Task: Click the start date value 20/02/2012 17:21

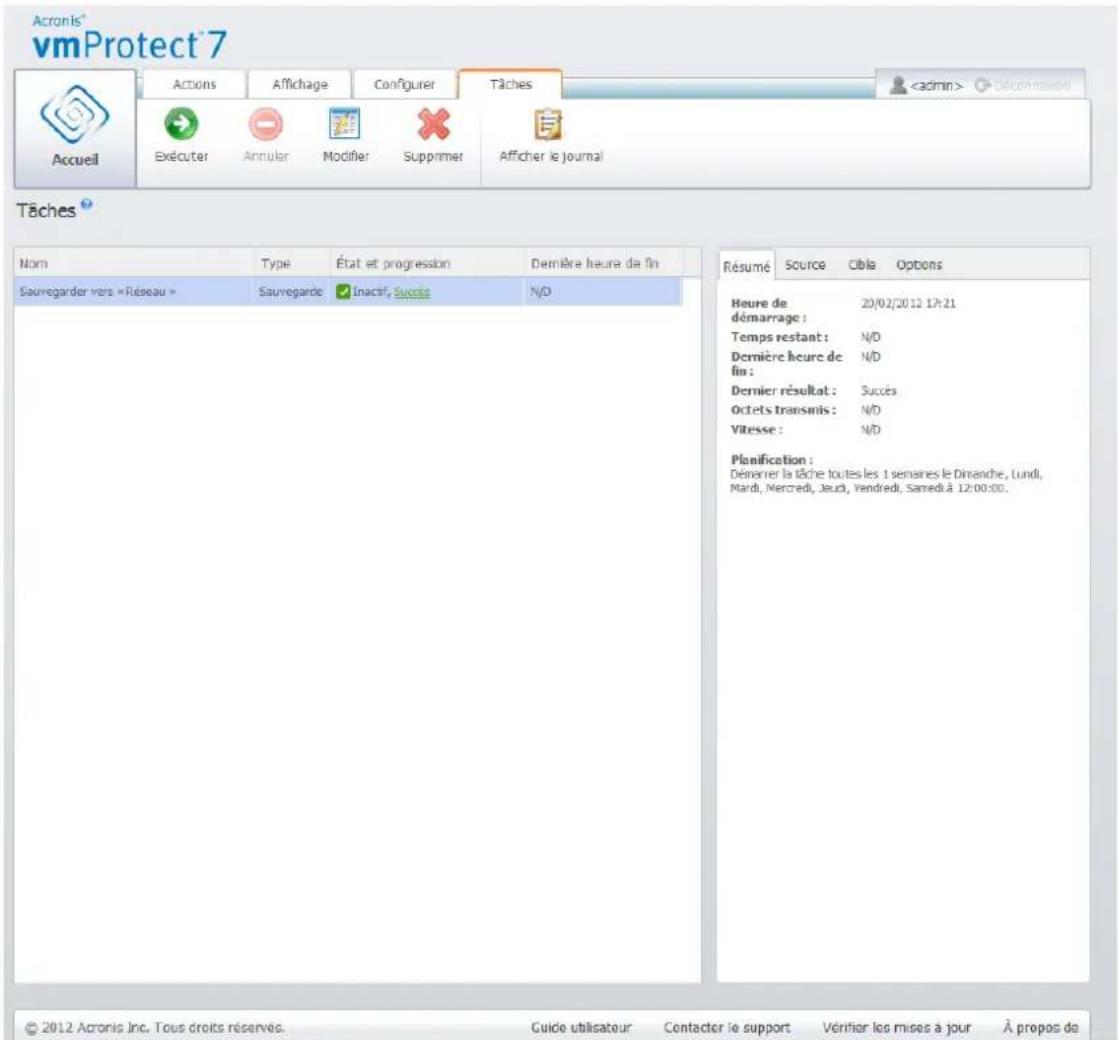Action: point(908,304)
